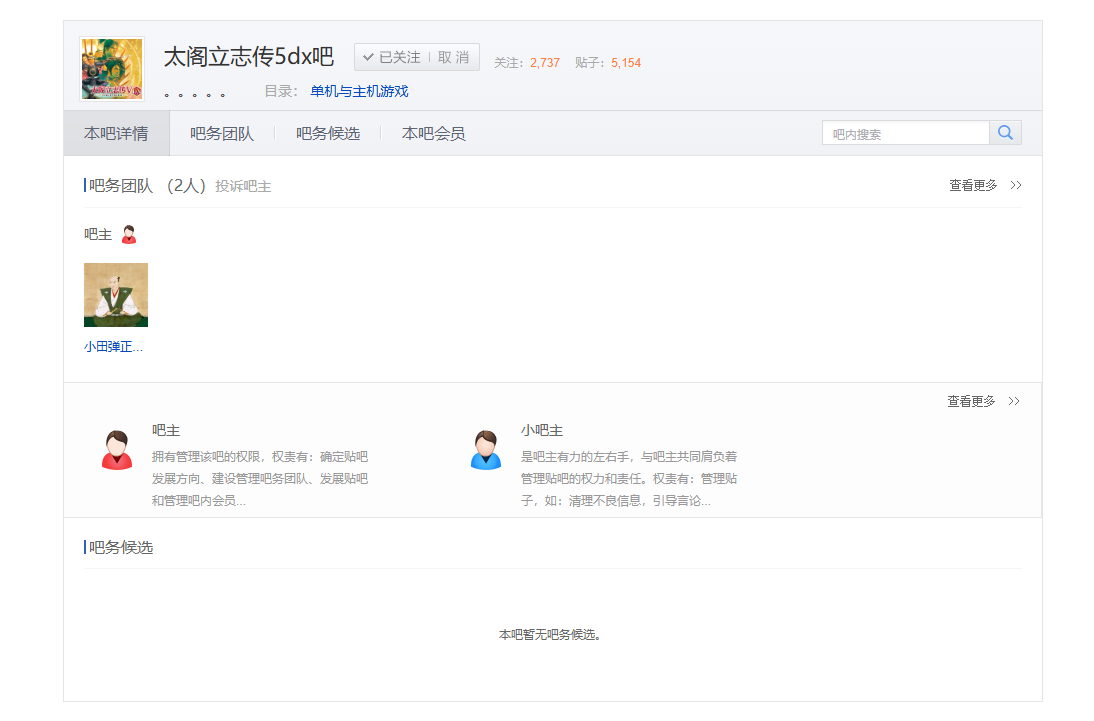Switch to the 本吧会员 tab

click(x=433, y=133)
